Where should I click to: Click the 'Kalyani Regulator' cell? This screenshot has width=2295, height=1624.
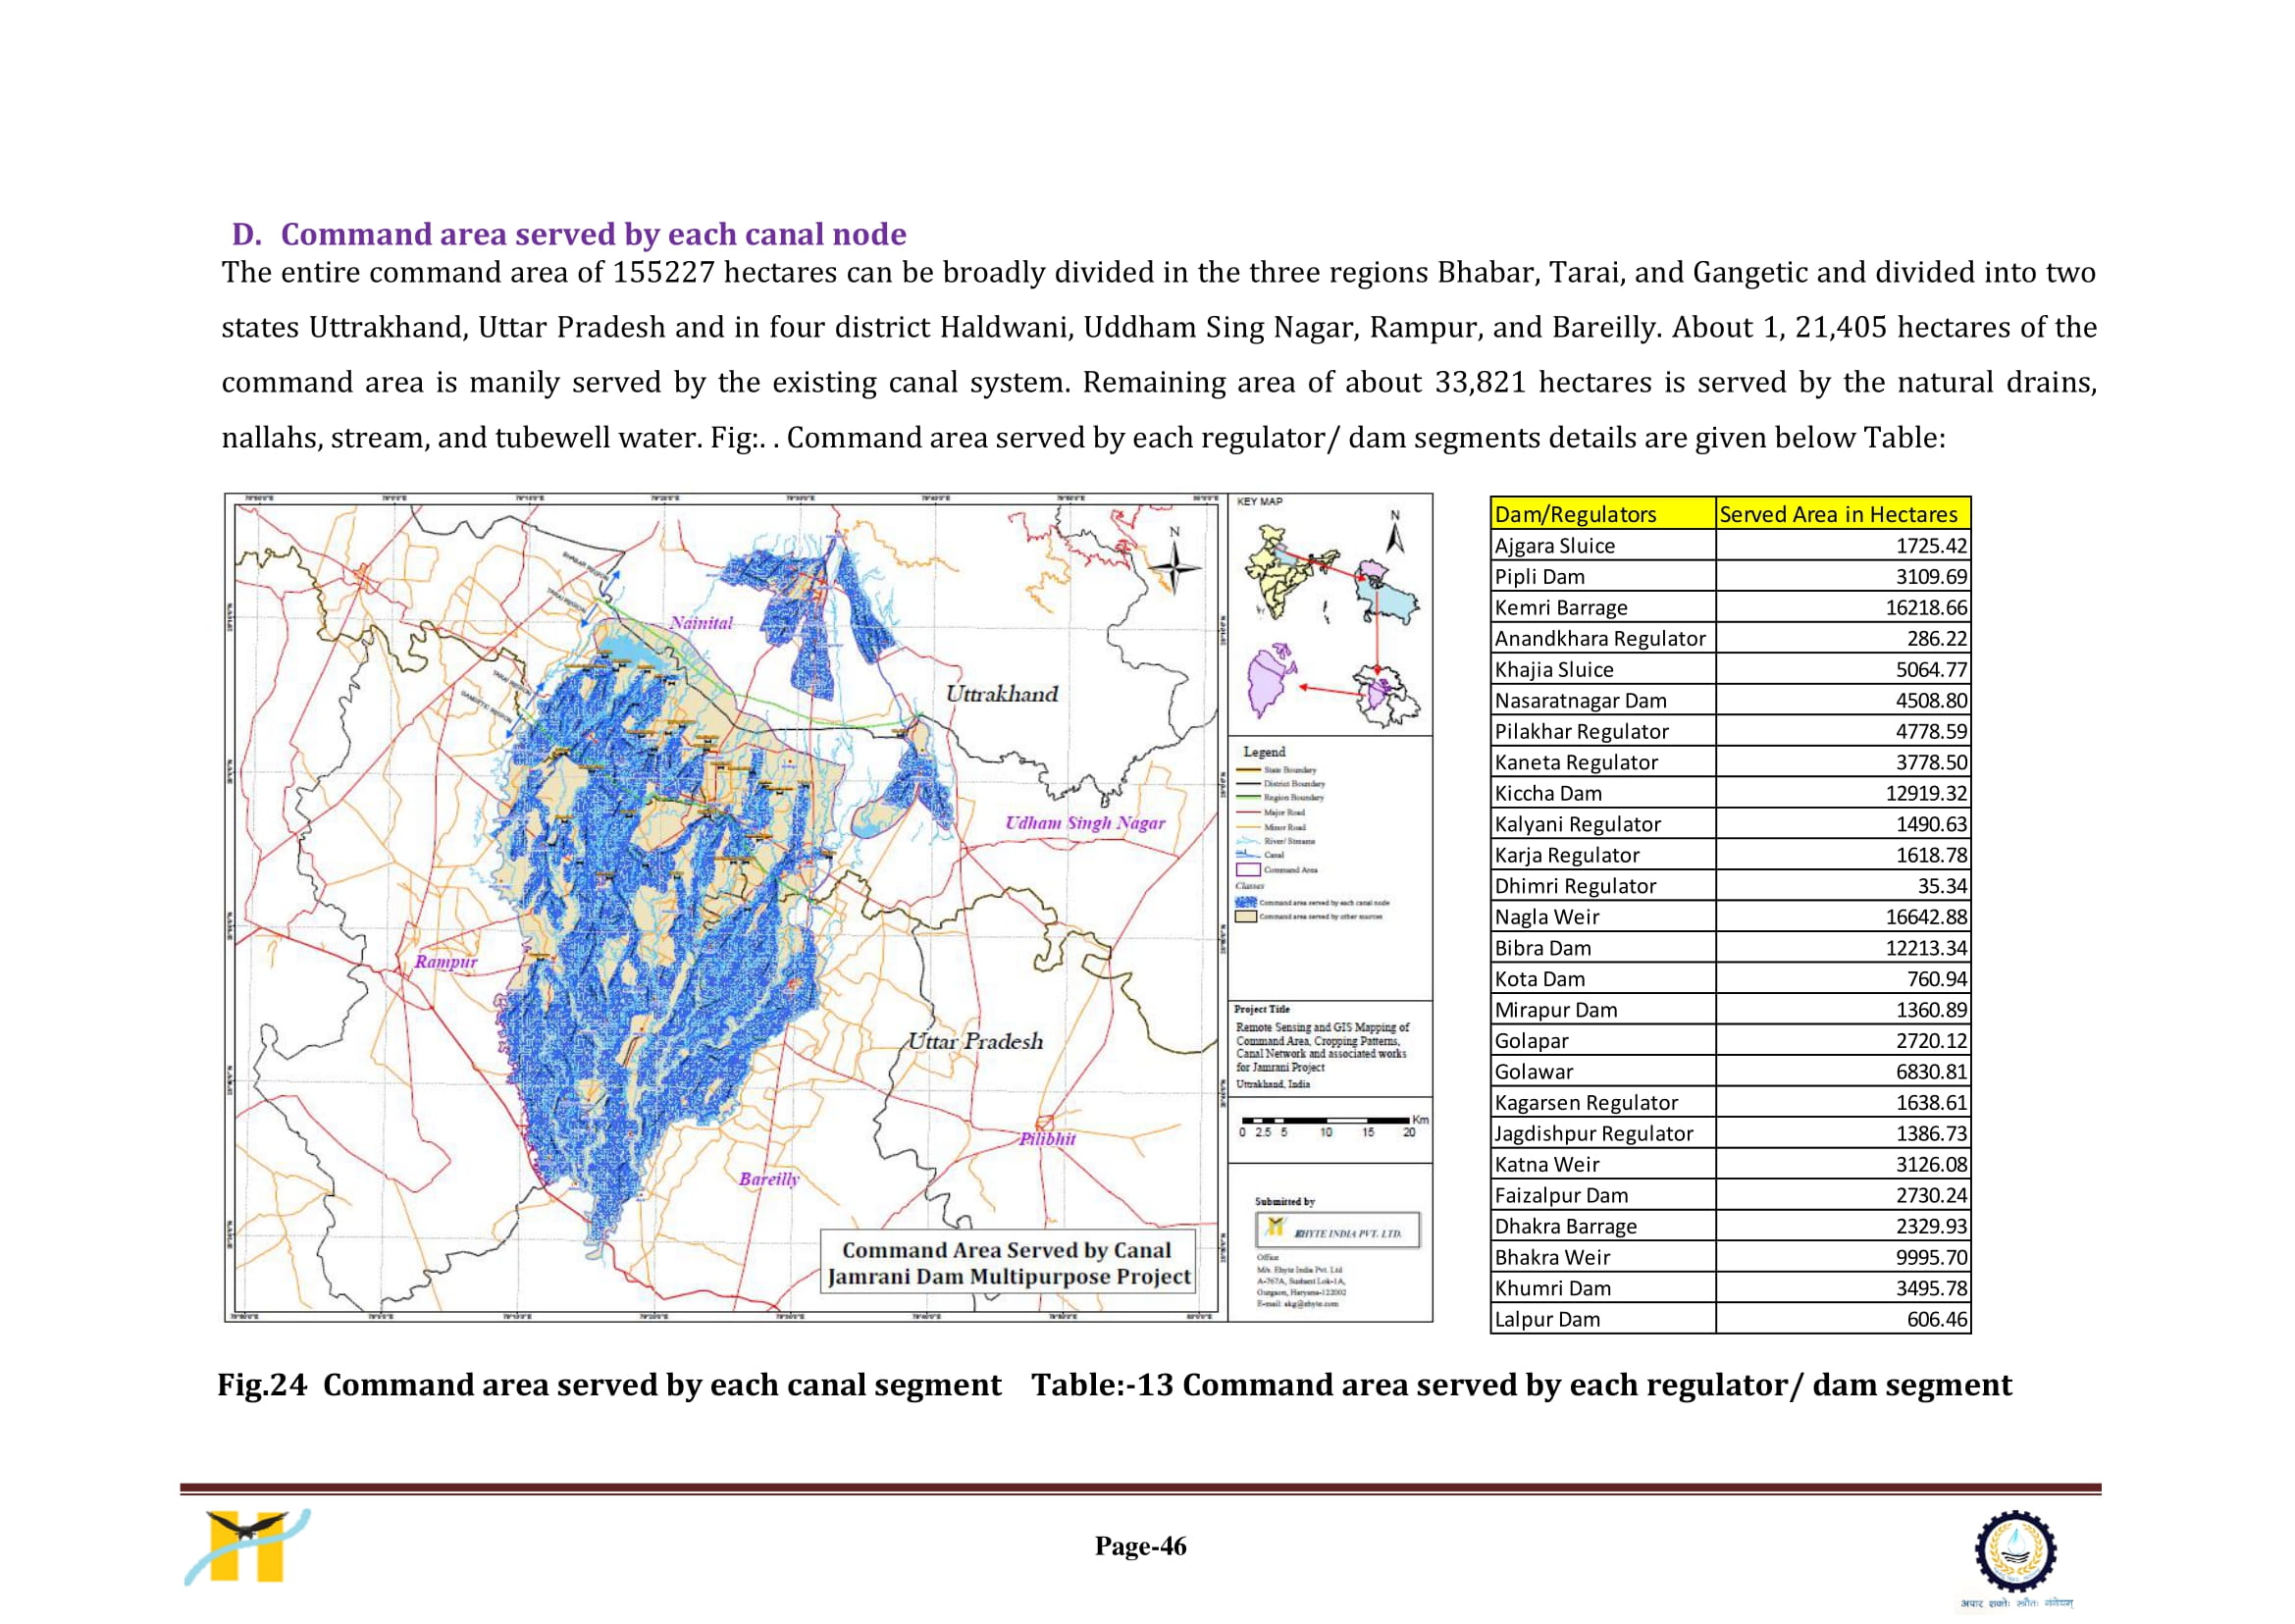pyautogui.click(x=1603, y=824)
